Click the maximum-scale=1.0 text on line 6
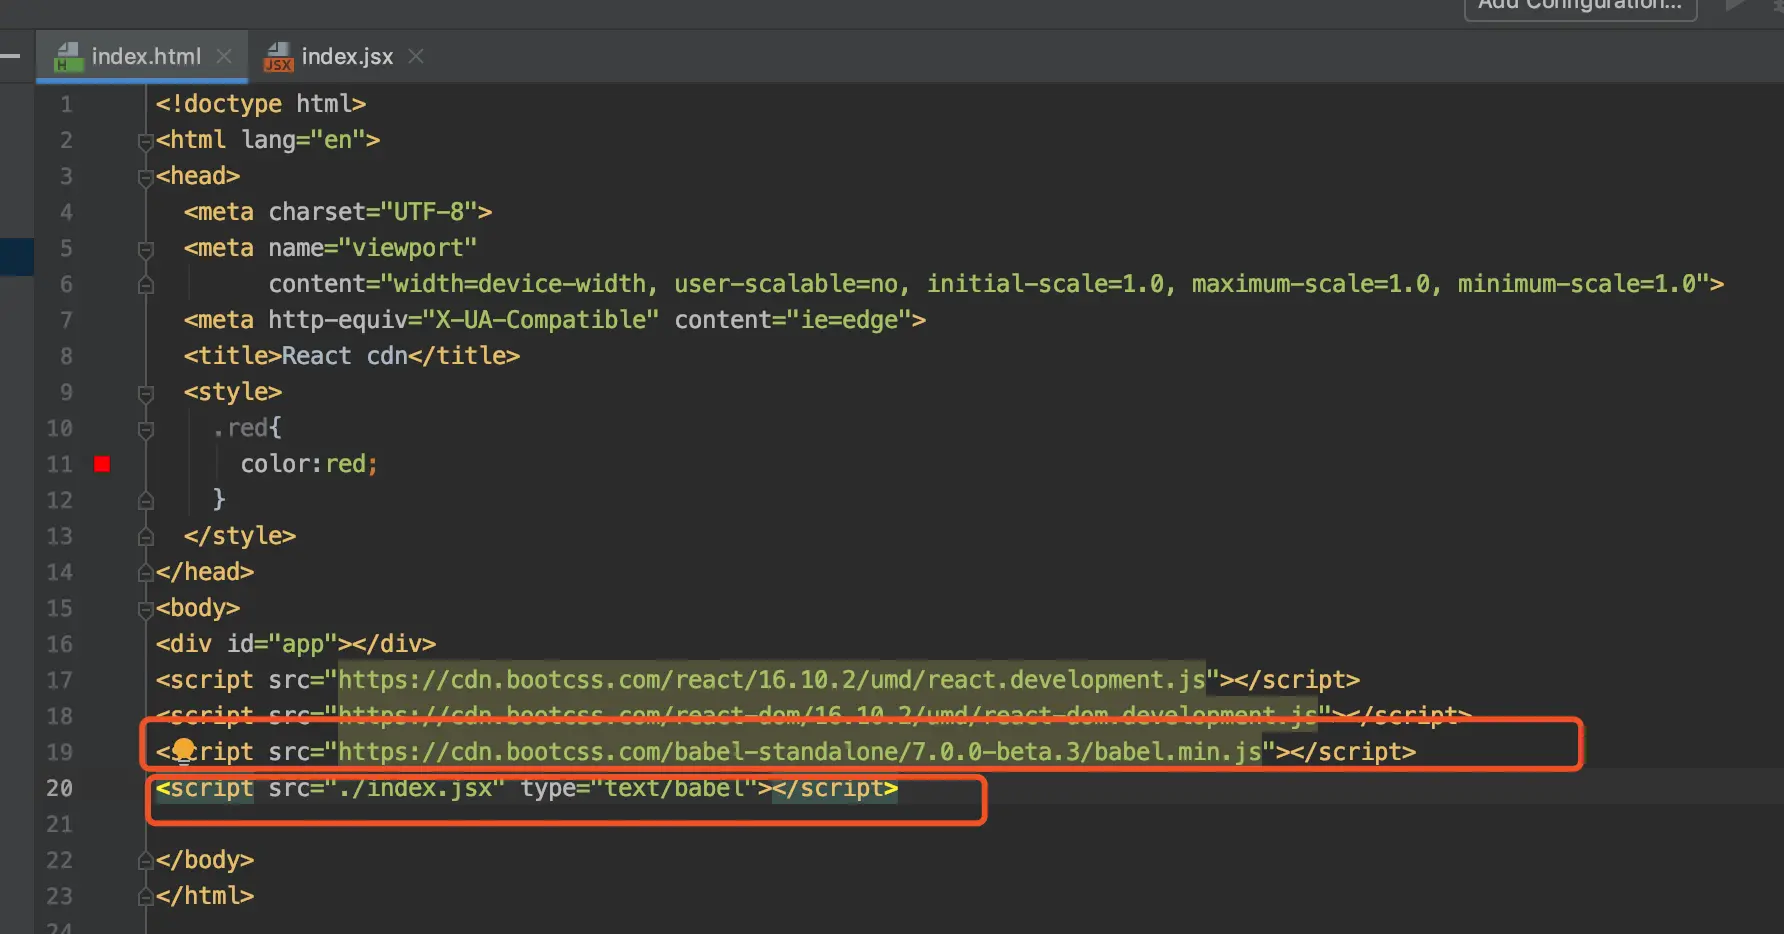This screenshot has height=934, width=1784. coord(1311,284)
